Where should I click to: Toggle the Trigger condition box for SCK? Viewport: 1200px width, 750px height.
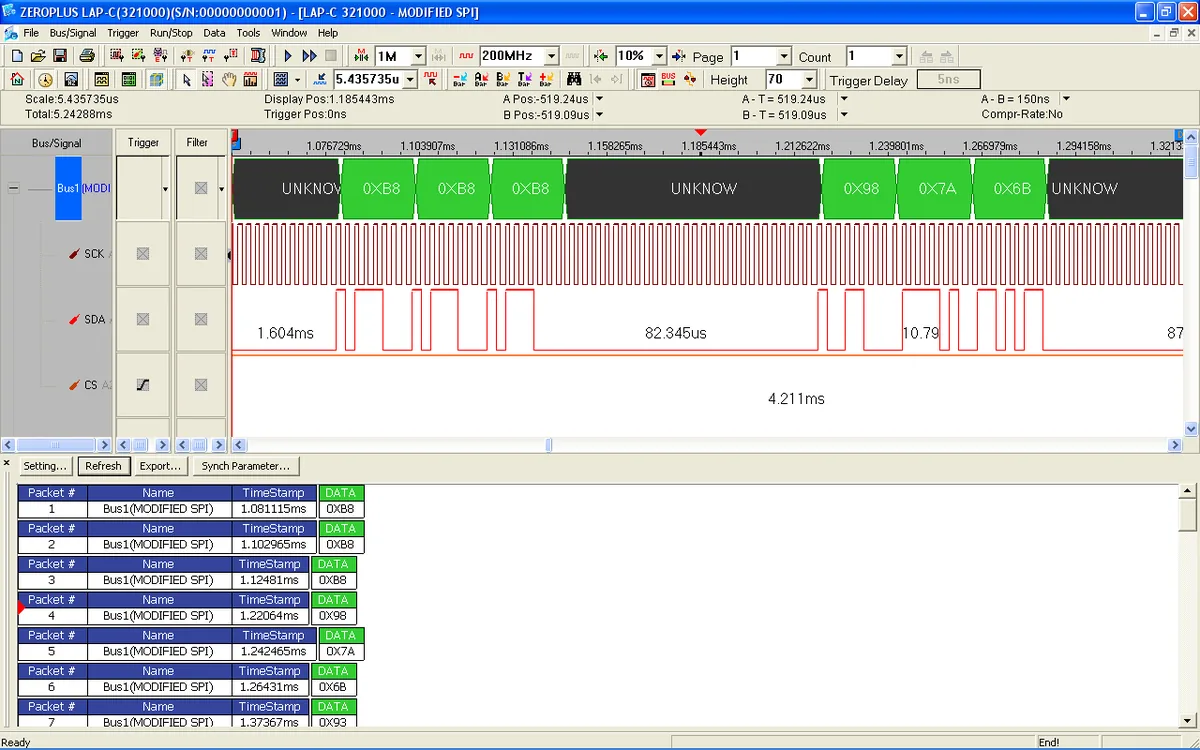pyautogui.click(x=143, y=253)
